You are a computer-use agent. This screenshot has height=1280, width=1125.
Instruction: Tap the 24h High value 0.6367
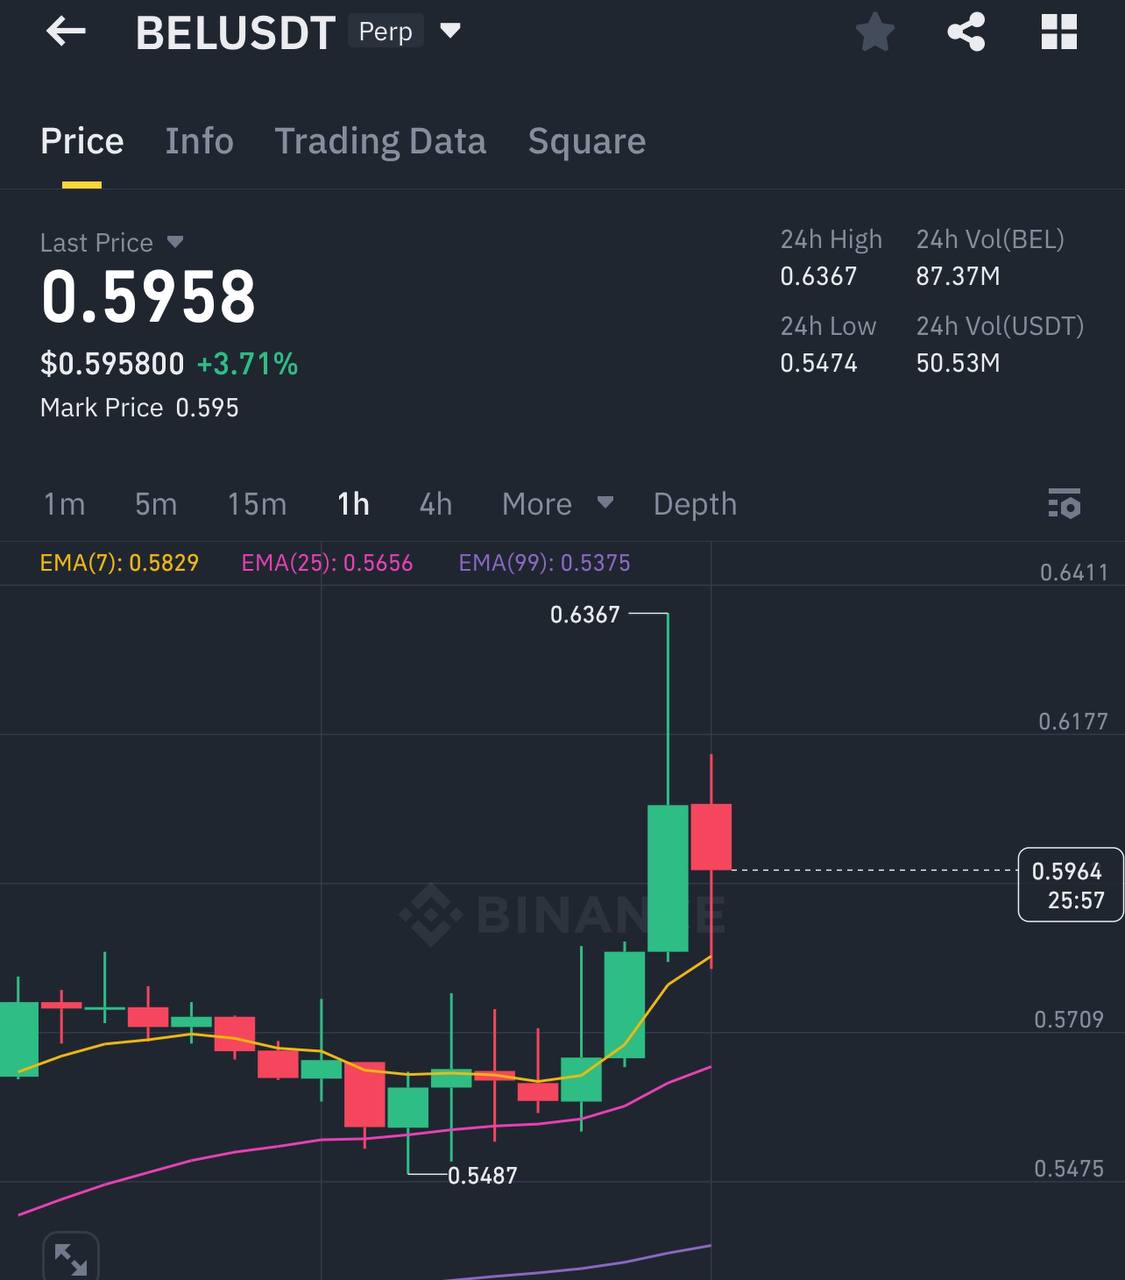pos(818,276)
